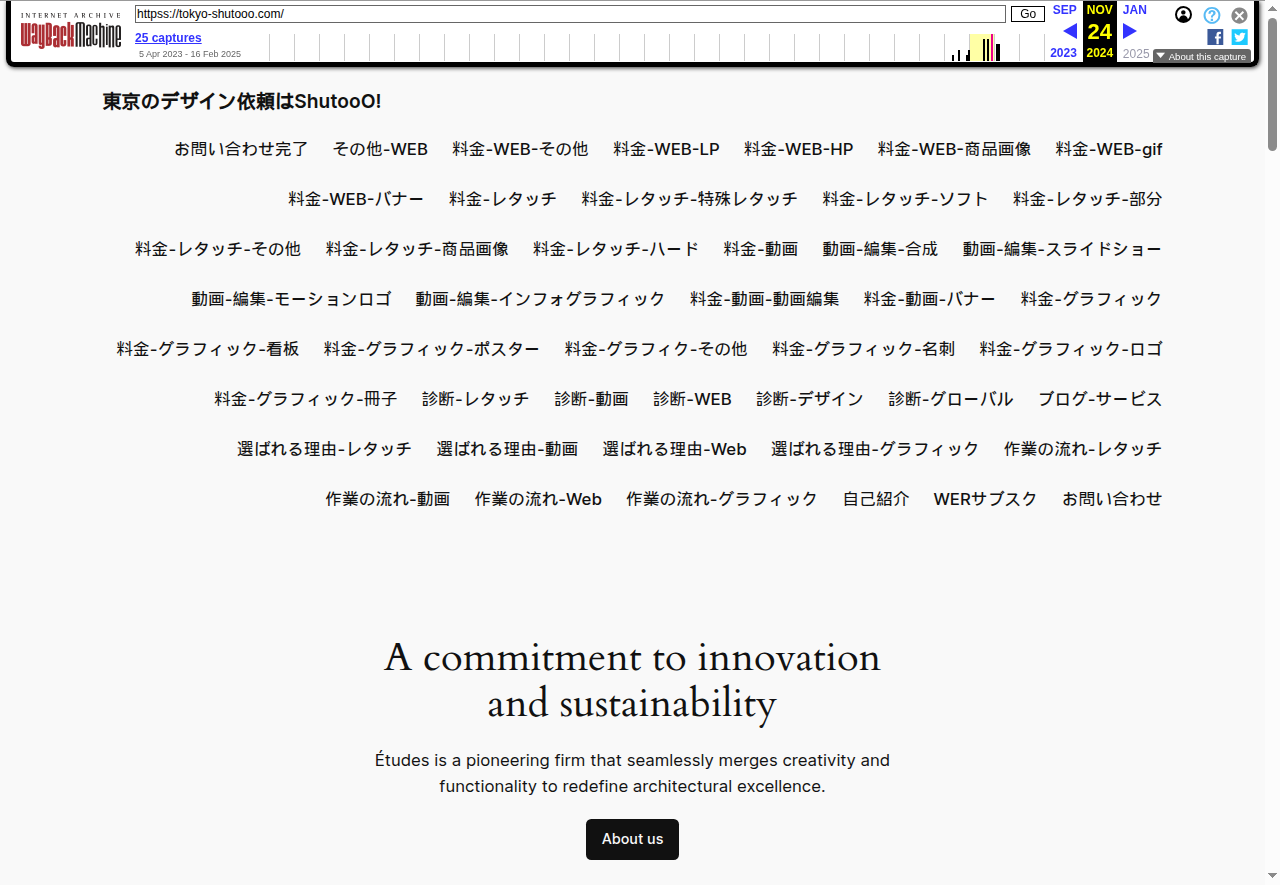Open the Wayback help icon

(1211, 15)
